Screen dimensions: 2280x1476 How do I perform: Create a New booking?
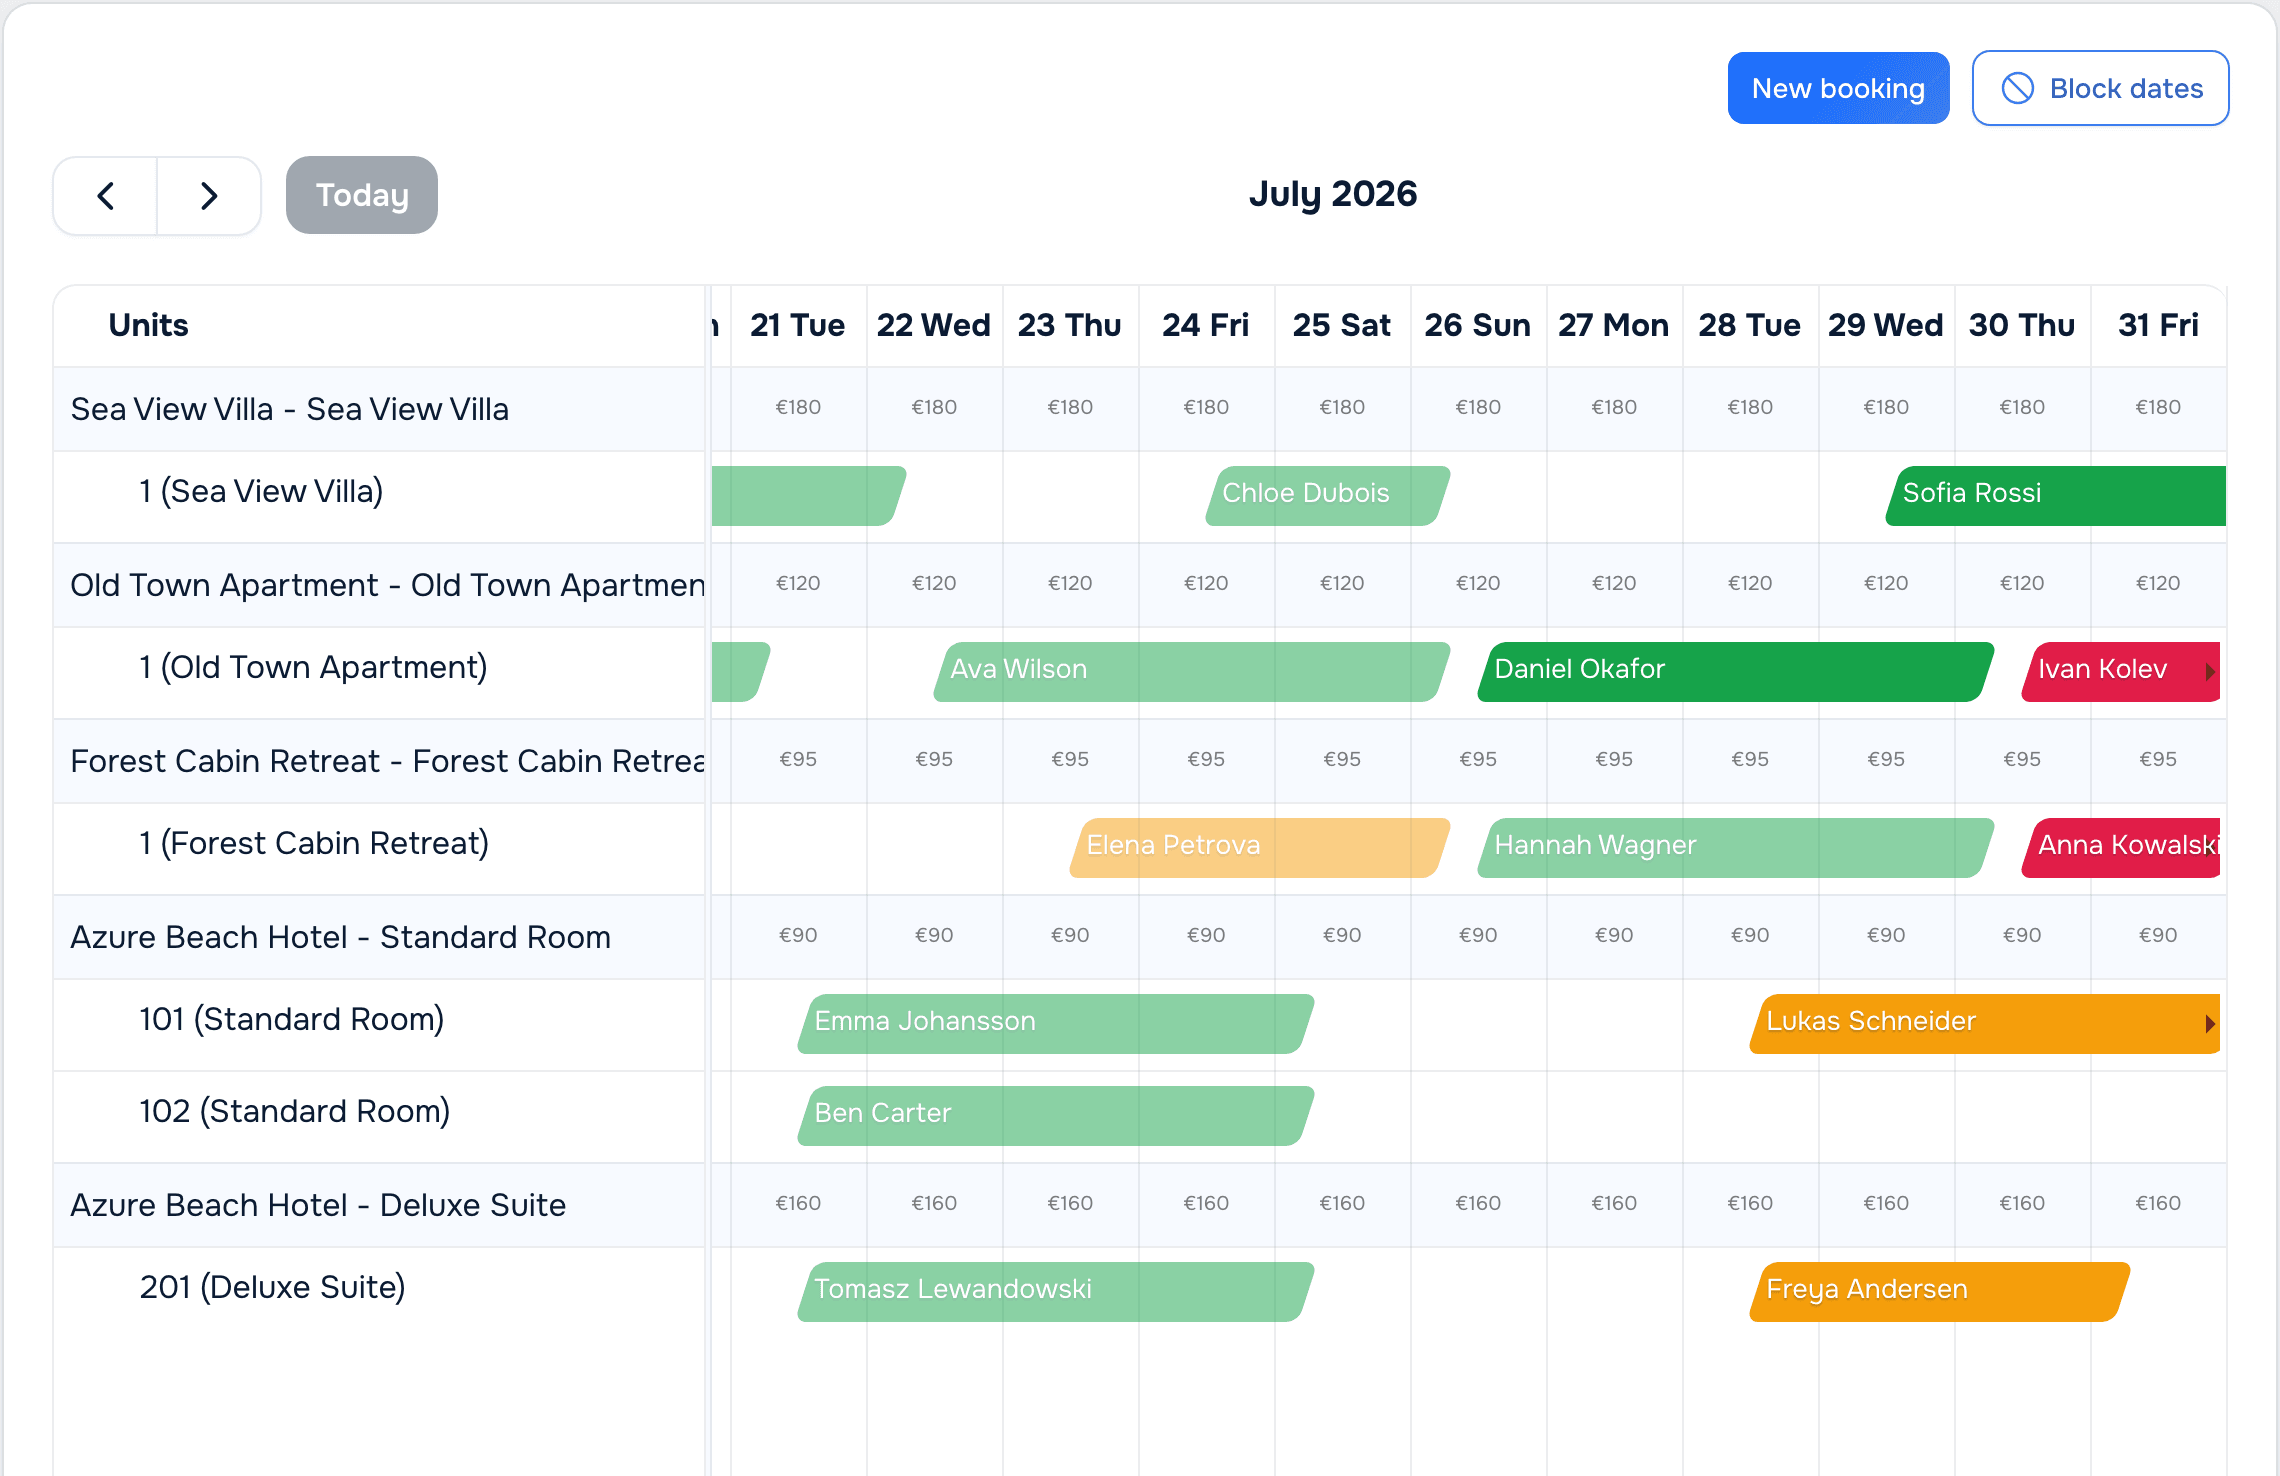click(x=1838, y=88)
